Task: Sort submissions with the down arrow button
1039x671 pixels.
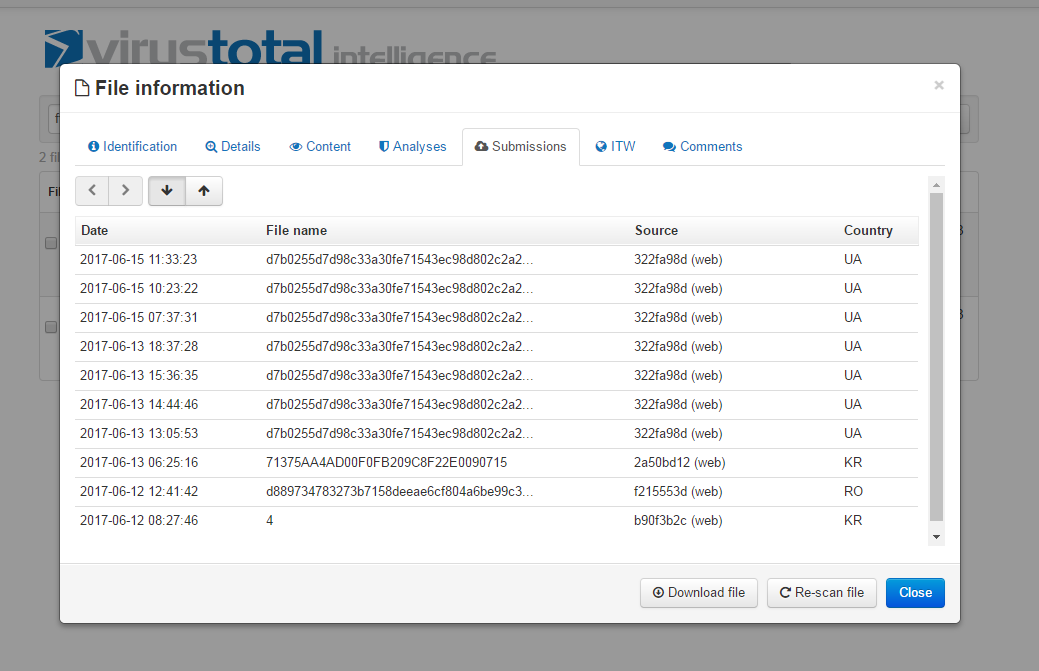Action: (x=166, y=191)
